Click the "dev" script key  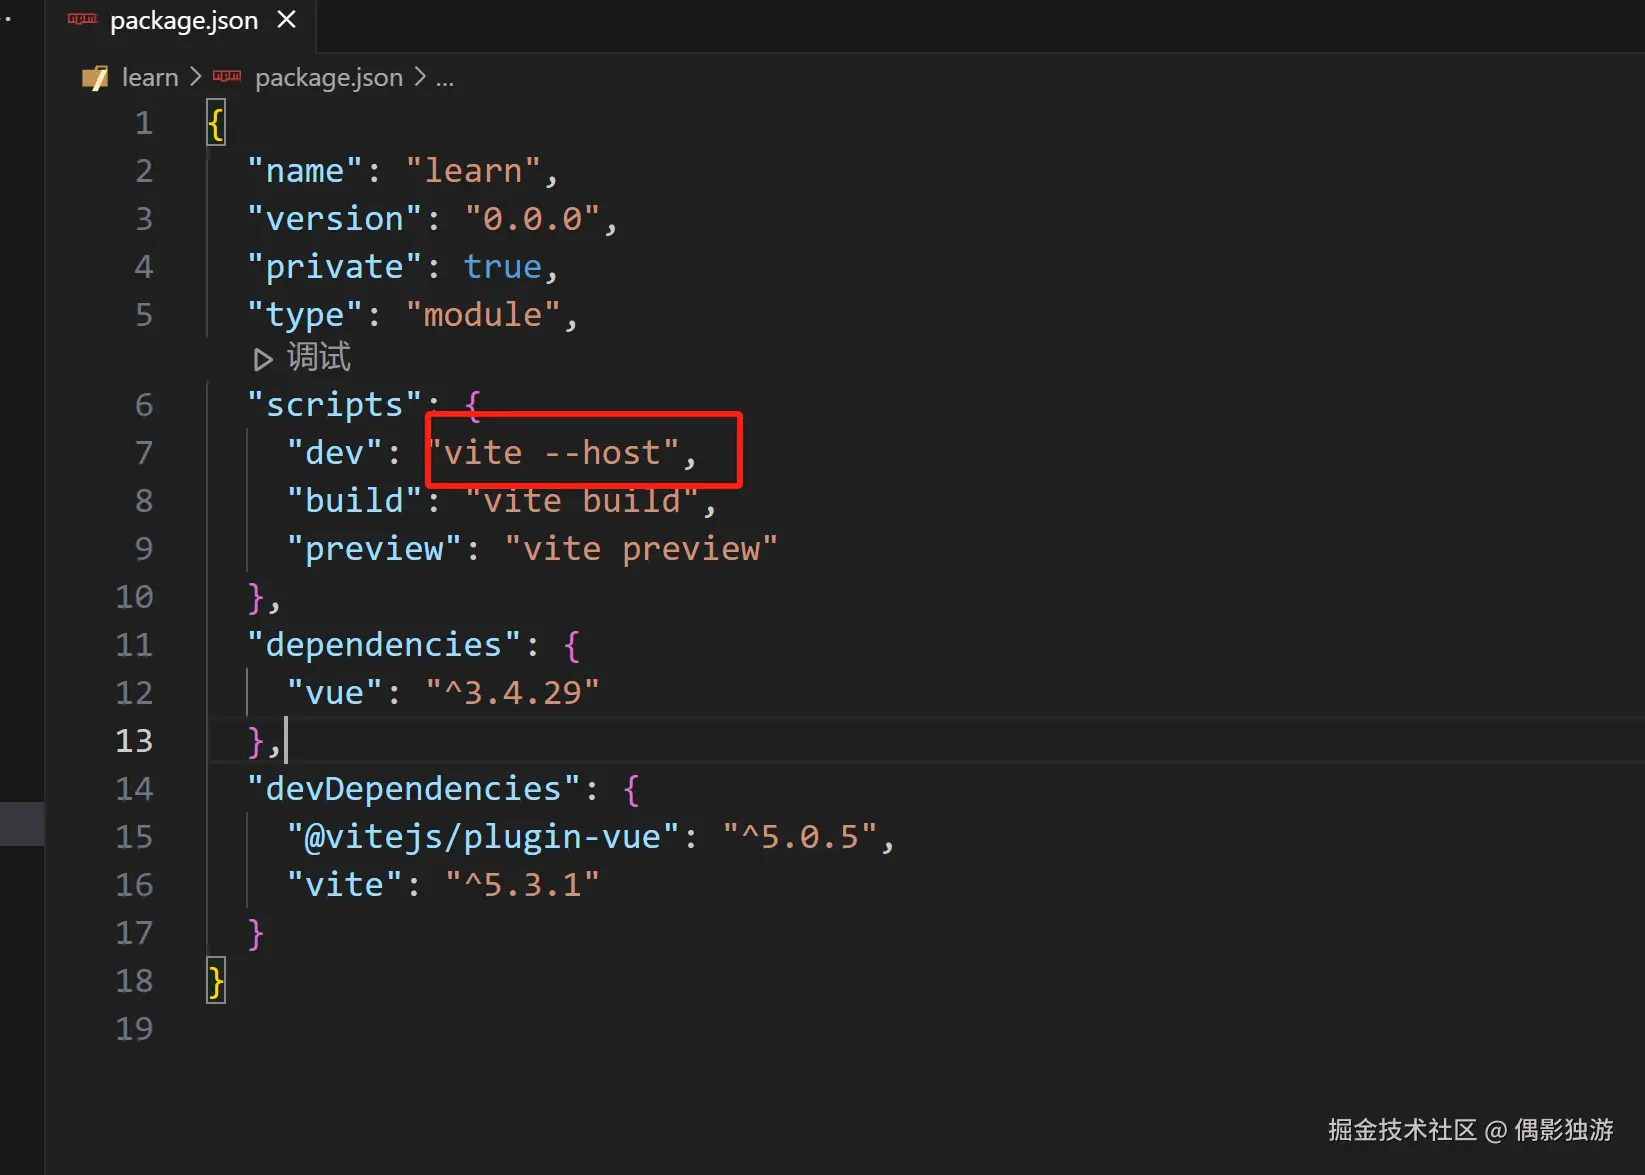coord(334,453)
